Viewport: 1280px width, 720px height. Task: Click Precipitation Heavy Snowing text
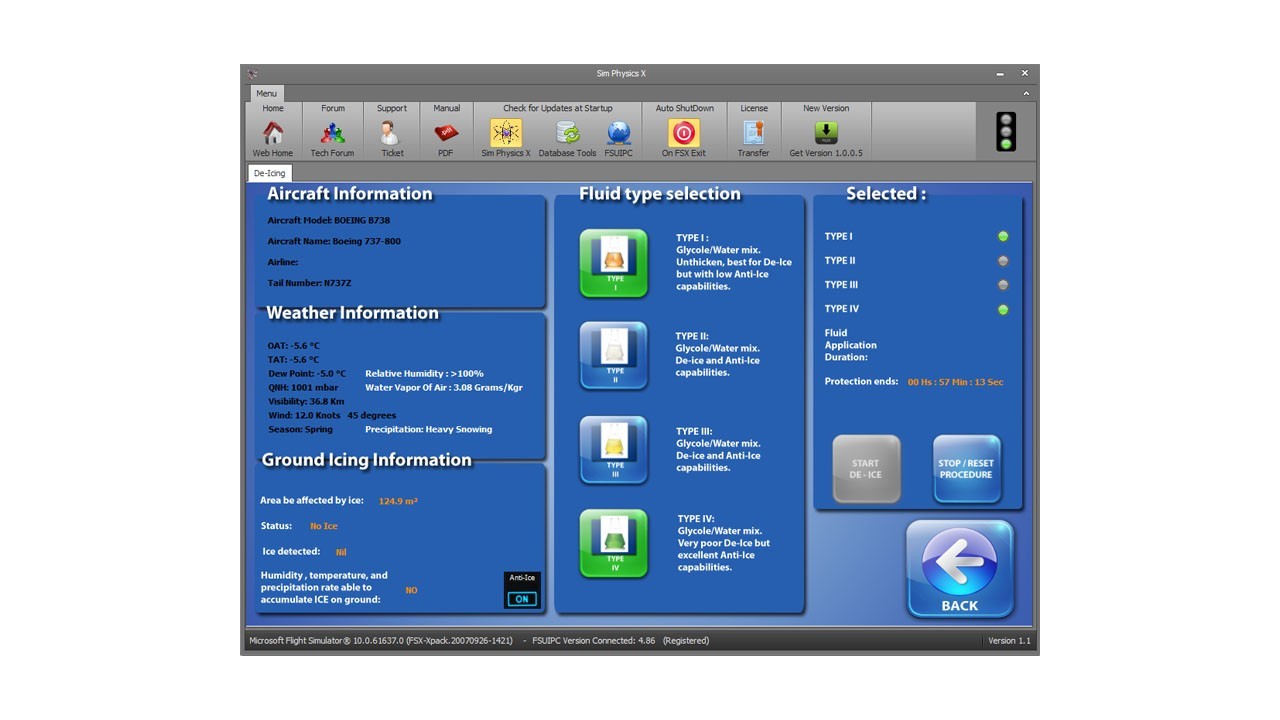429,429
